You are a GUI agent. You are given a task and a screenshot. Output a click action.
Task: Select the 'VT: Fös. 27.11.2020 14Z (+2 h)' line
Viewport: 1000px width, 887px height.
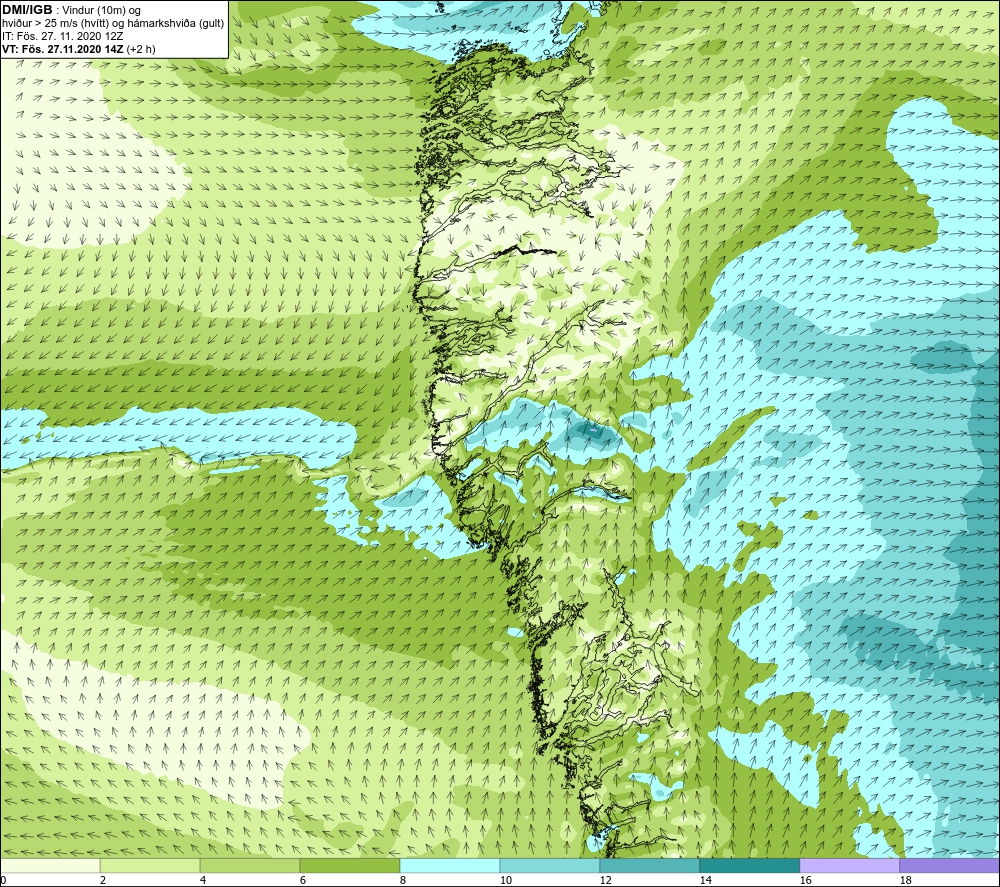78,48
